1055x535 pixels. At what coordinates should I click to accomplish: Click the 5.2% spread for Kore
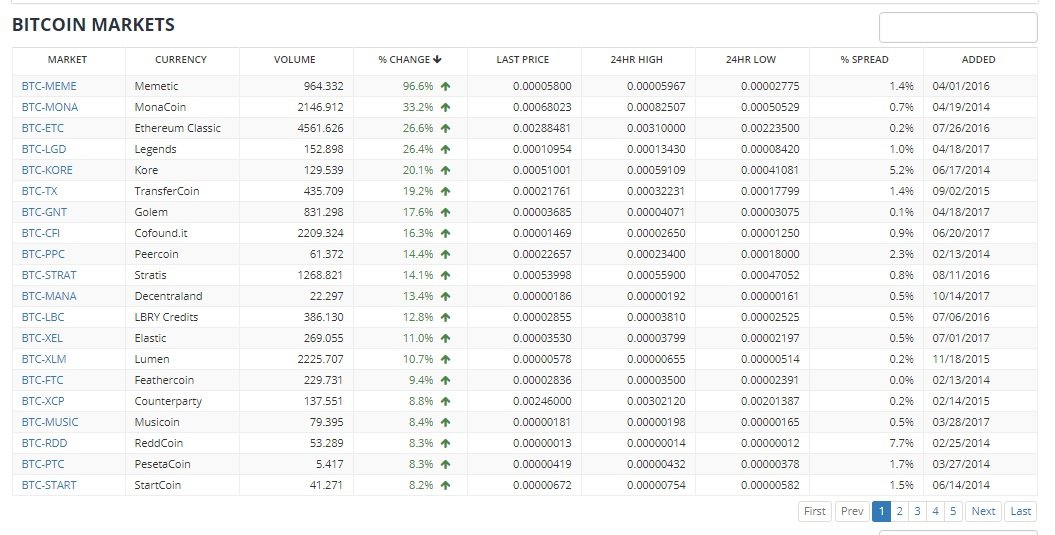(x=902, y=170)
